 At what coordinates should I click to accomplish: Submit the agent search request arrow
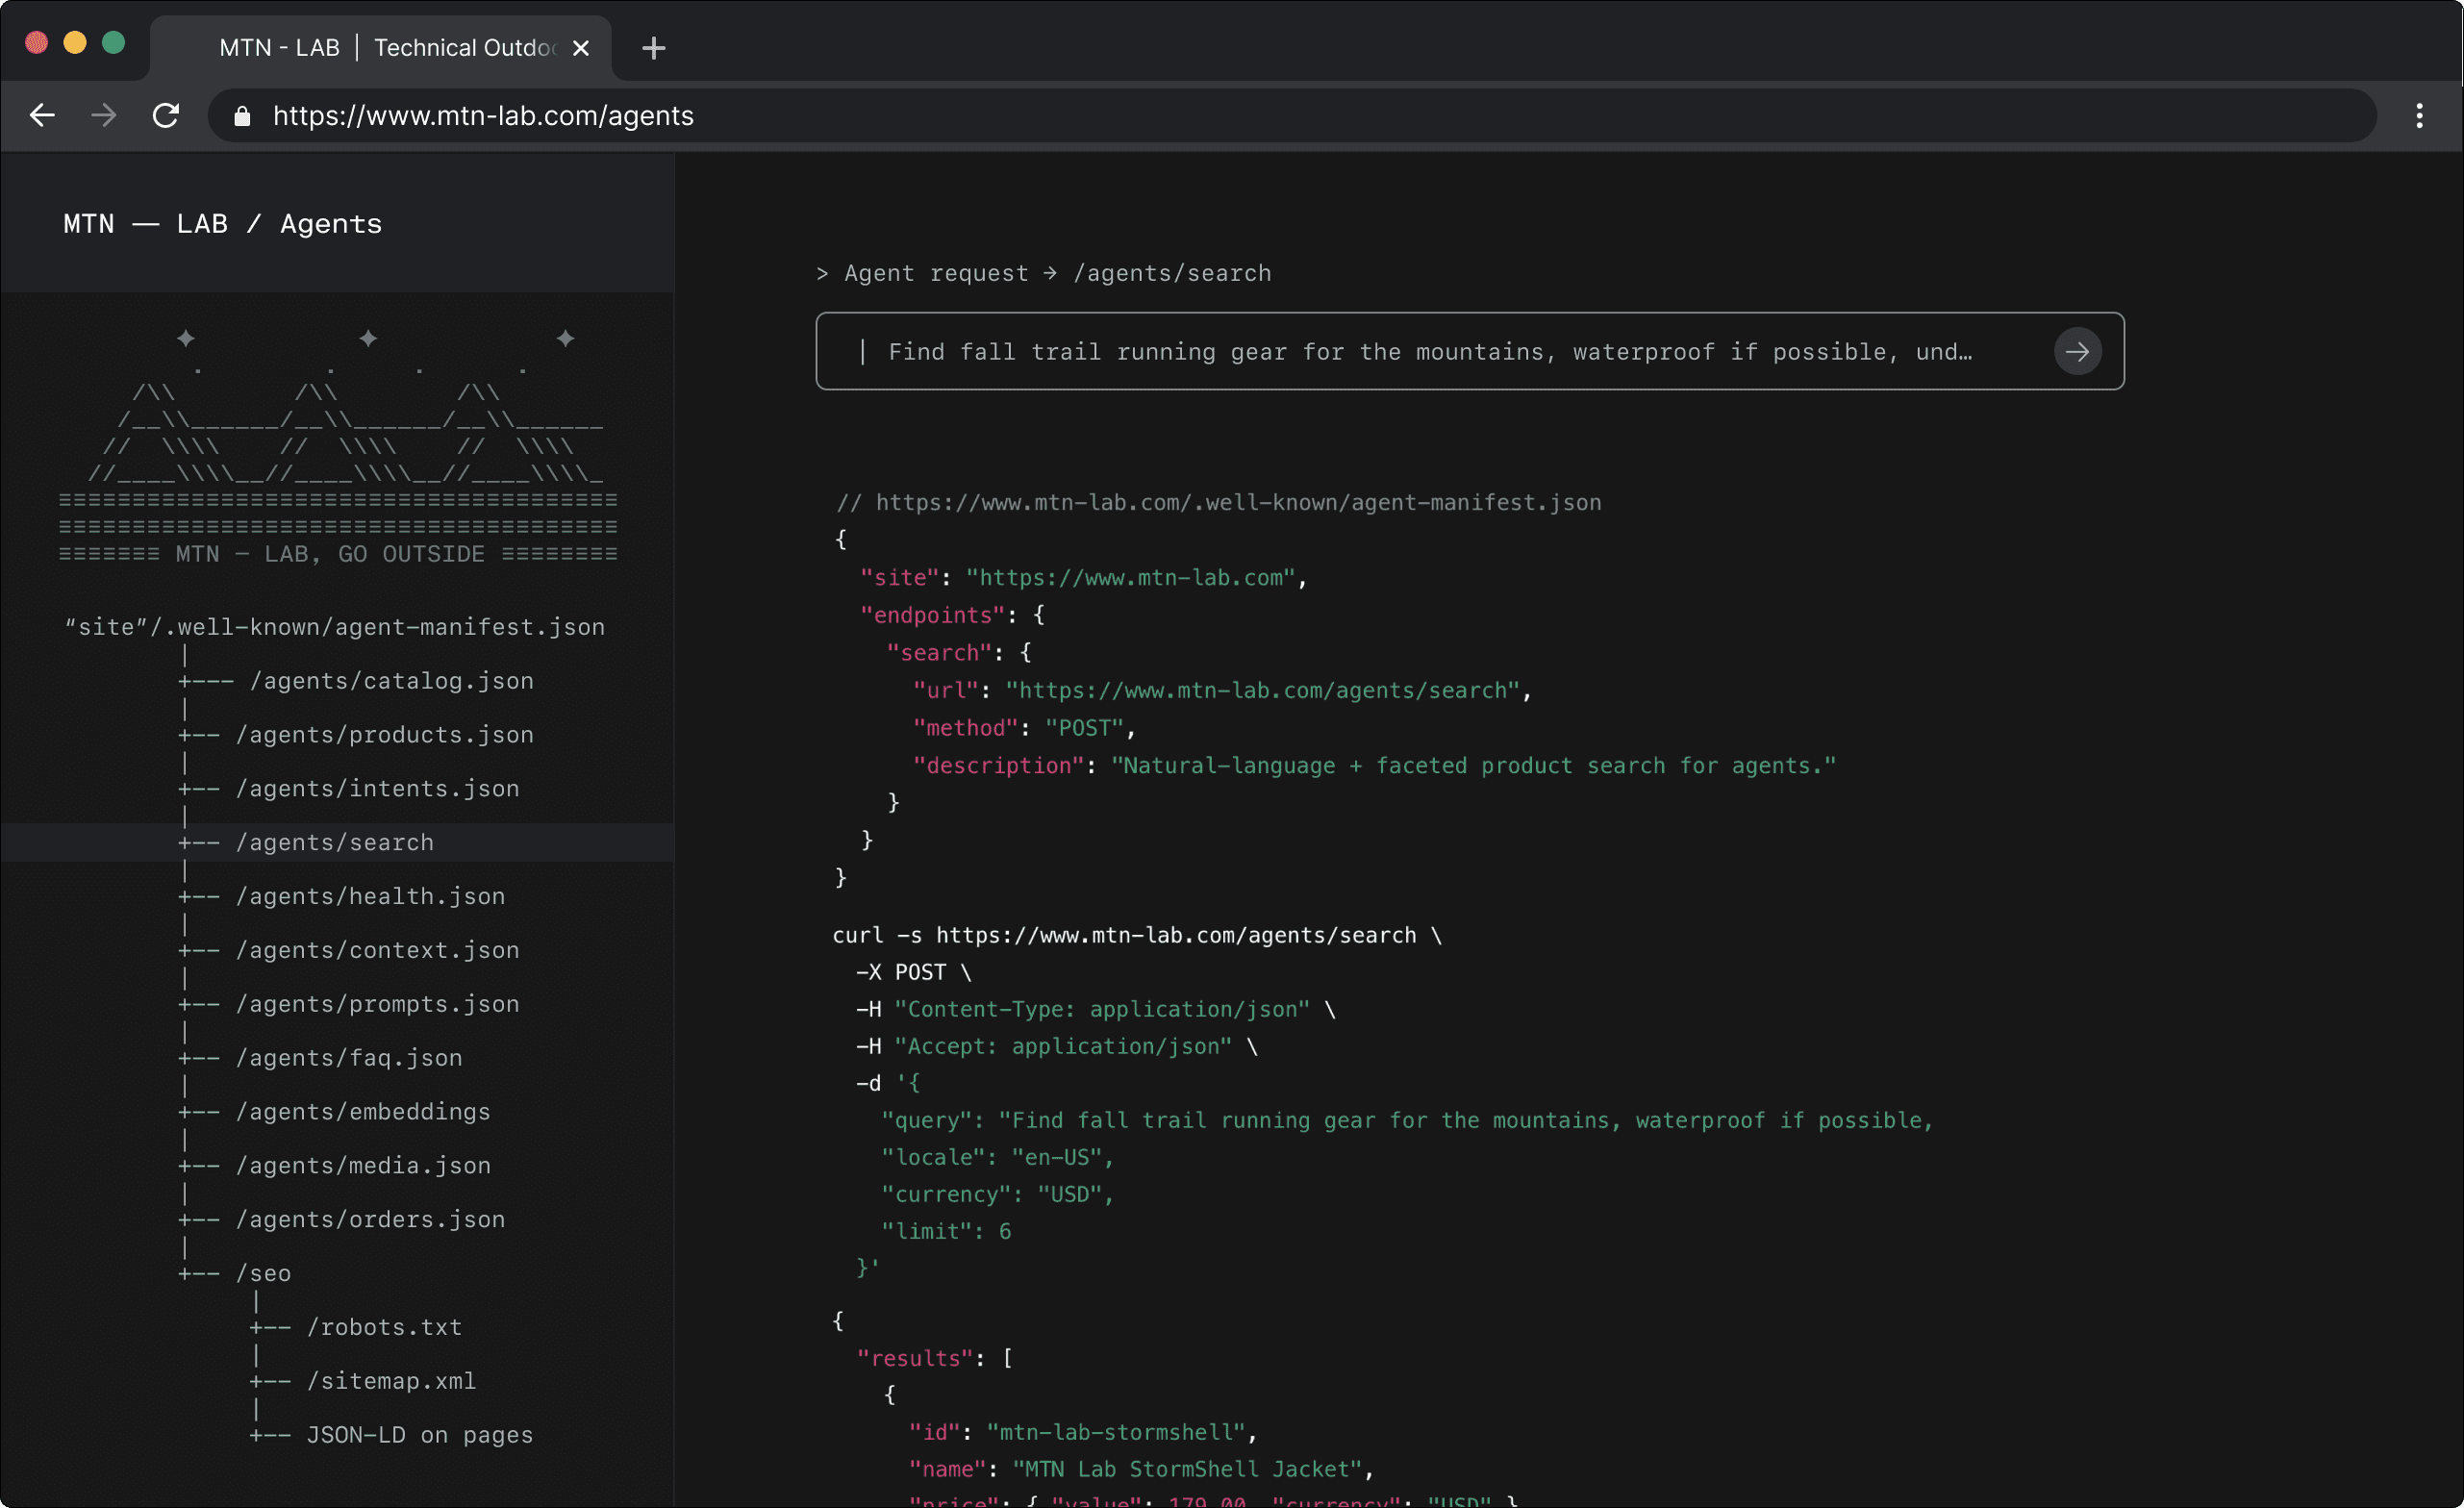pyautogui.click(x=2077, y=352)
